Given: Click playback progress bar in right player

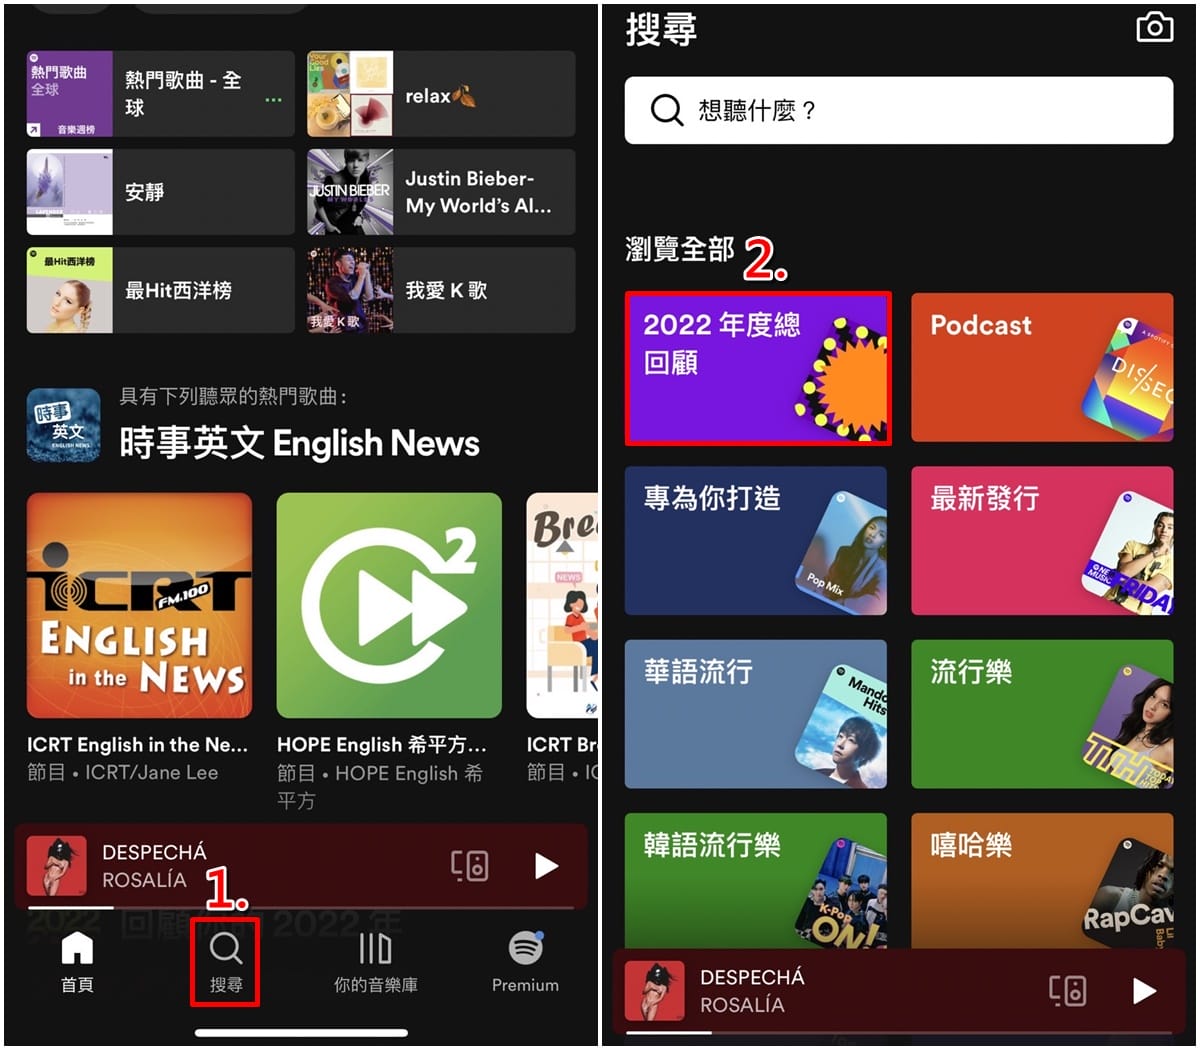Looking at the screenshot, I should (x=898, y=1032).
